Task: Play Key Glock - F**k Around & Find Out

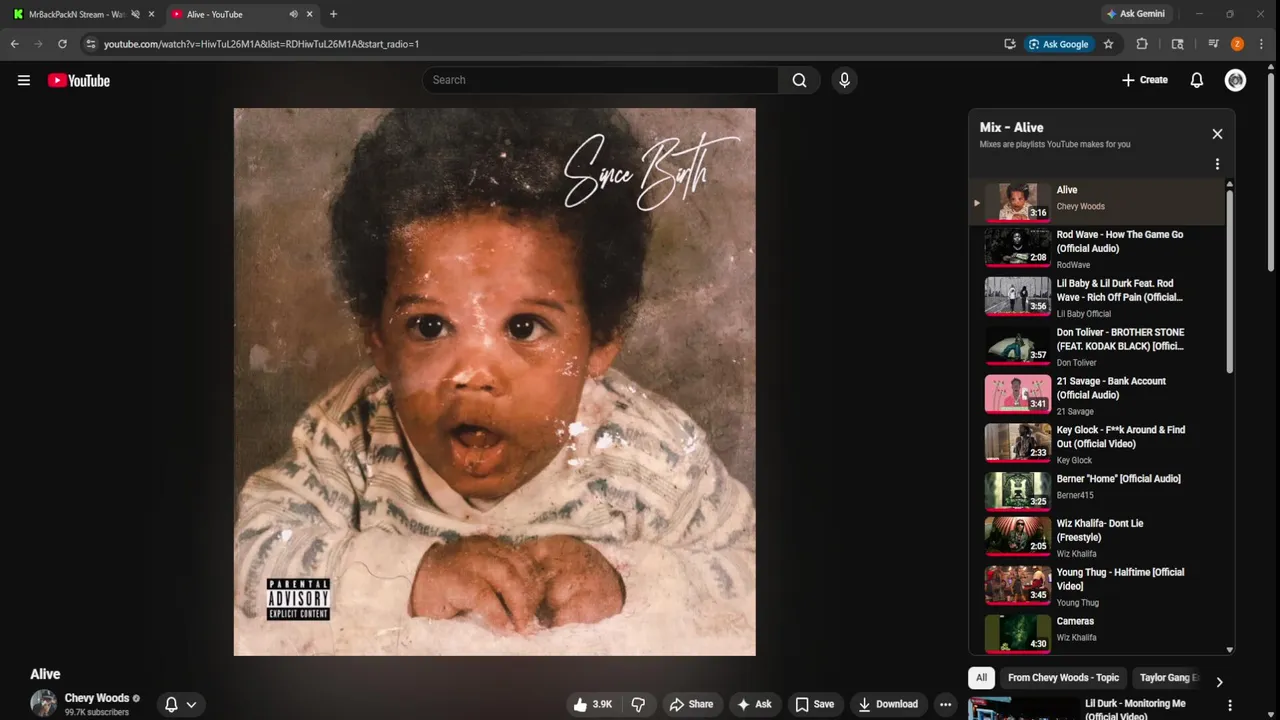Action: [1097, 445]
